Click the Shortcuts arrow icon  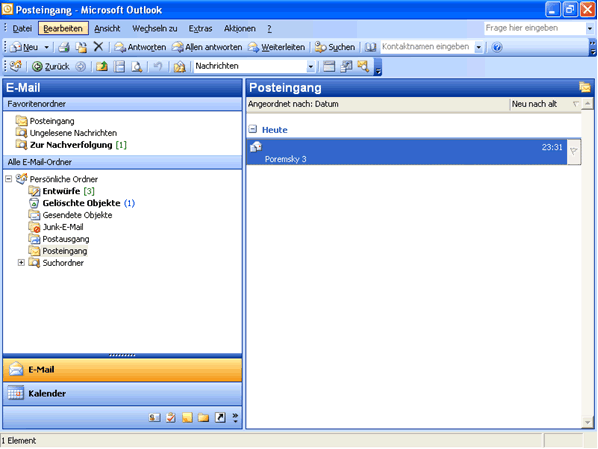click(x=220, y=418)
